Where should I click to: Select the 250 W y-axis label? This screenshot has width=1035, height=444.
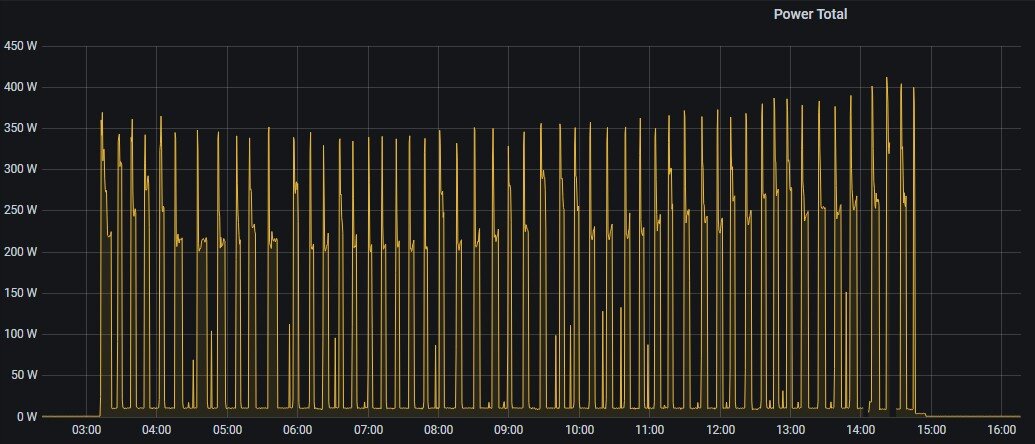20,210
